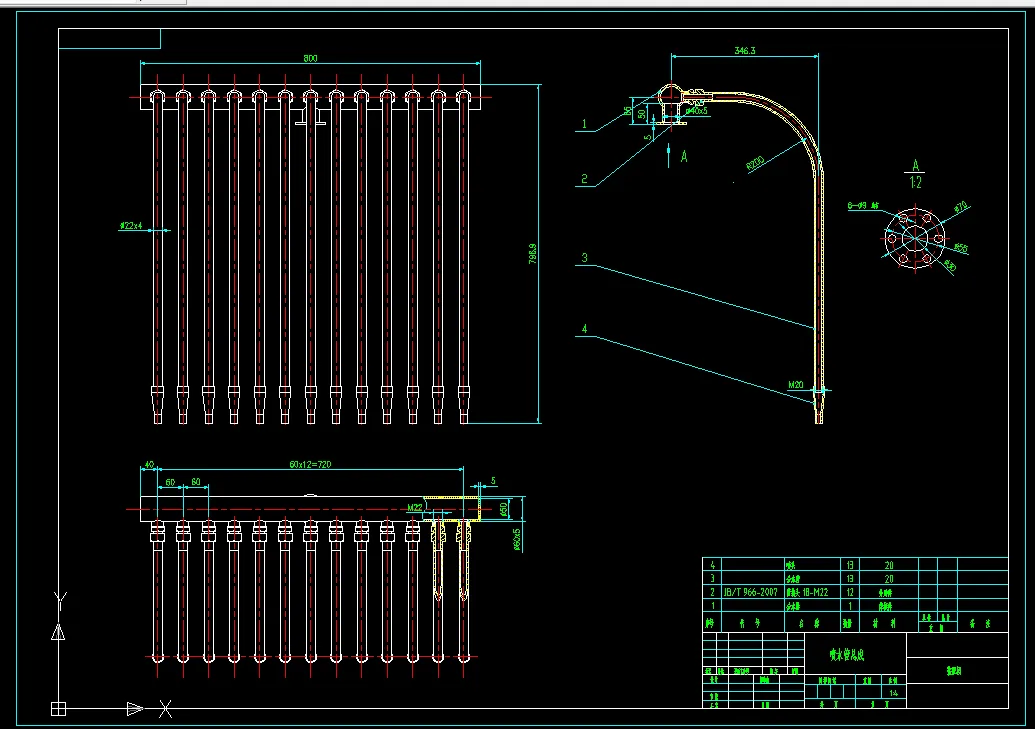Select the flange section view circle
The width and height of the screenshot is (1035, 729).
point(915,237)
